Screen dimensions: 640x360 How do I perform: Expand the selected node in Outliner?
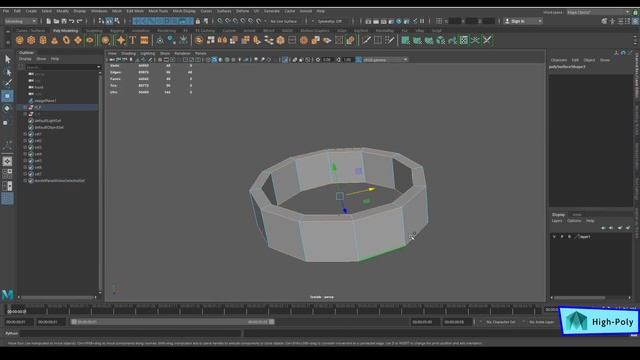[25, 107]
